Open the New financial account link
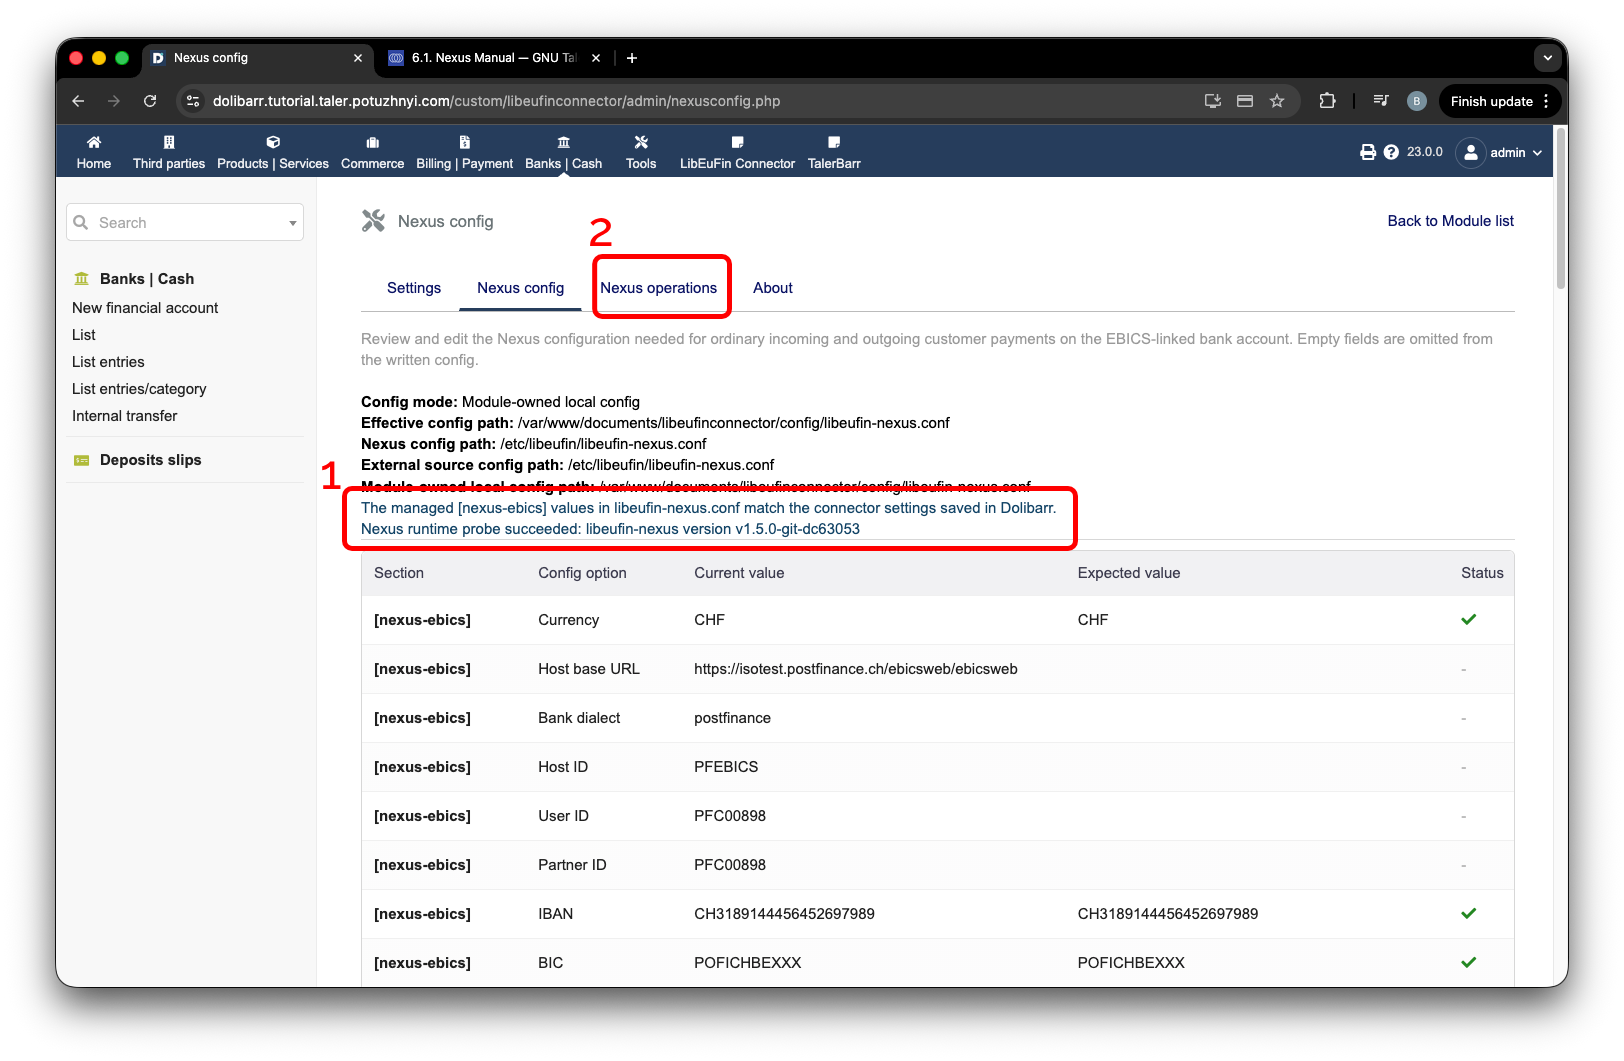 click(145, 308)
